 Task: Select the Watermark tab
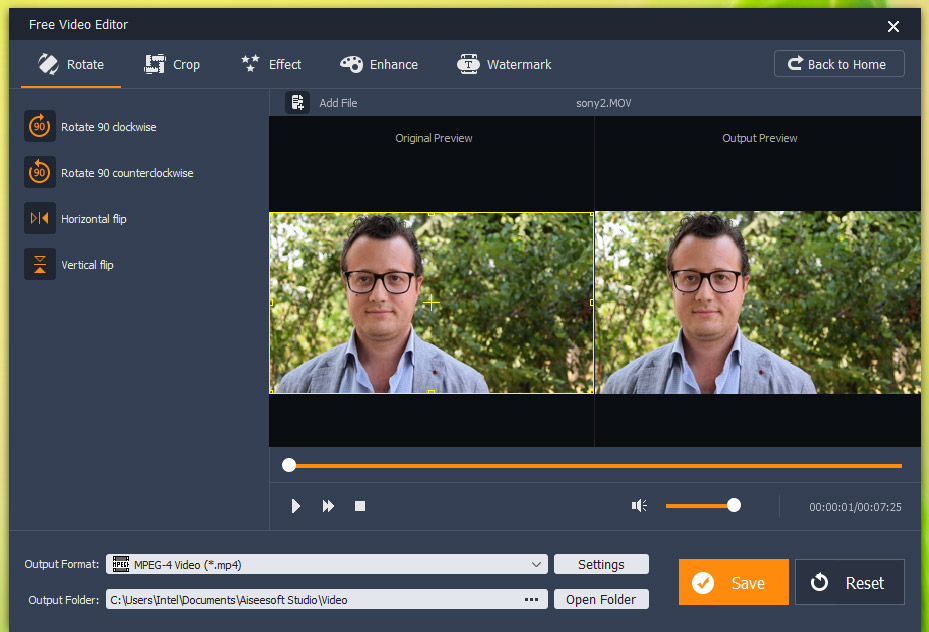[x=505, y=65]
